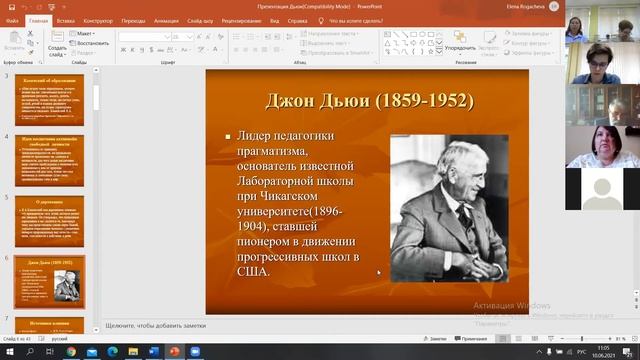640x360 pixels.
Task: Select the rectangle shape in shapes gallery
Action: point(413,34)
